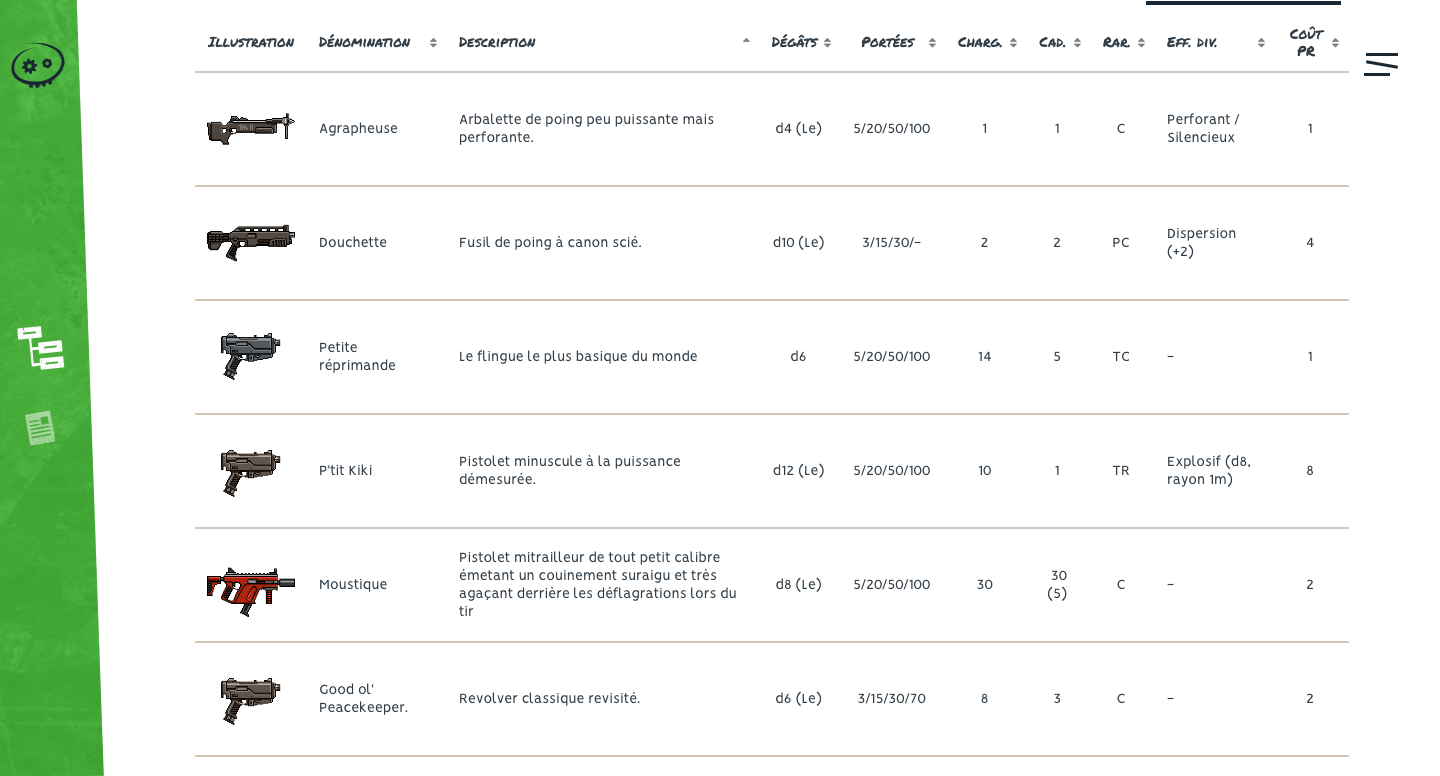The height and width of the screenshot is (776, 1440).
Task: Sort by Dénomination column arrows
Action: click(433, 43)
